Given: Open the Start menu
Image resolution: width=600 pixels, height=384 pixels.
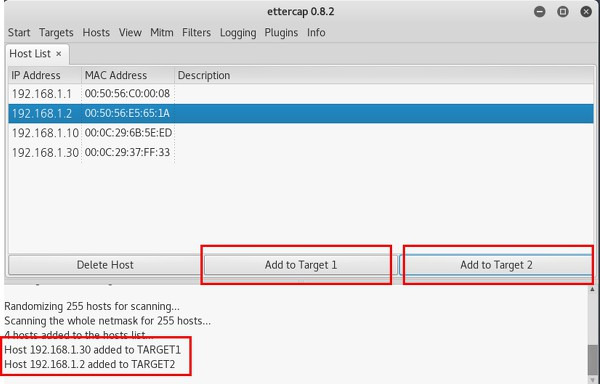Looking at the screenshot, I should click(19, 33).
